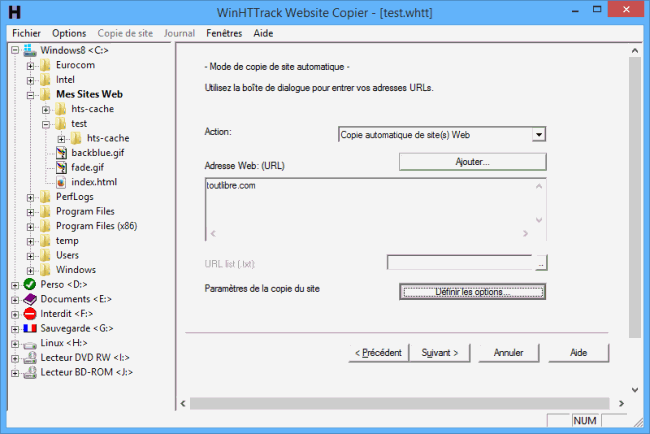Click the URL list browse '..' button
The image size is (650, 434).
[x=541, y=263]
